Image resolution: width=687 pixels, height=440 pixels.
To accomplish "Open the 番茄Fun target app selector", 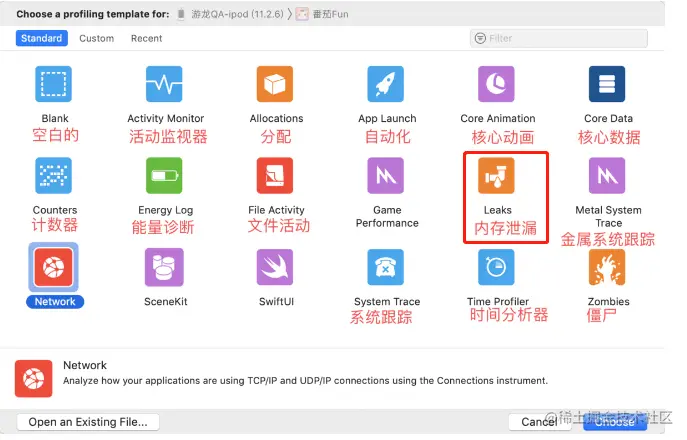I will tap(330, 14).
